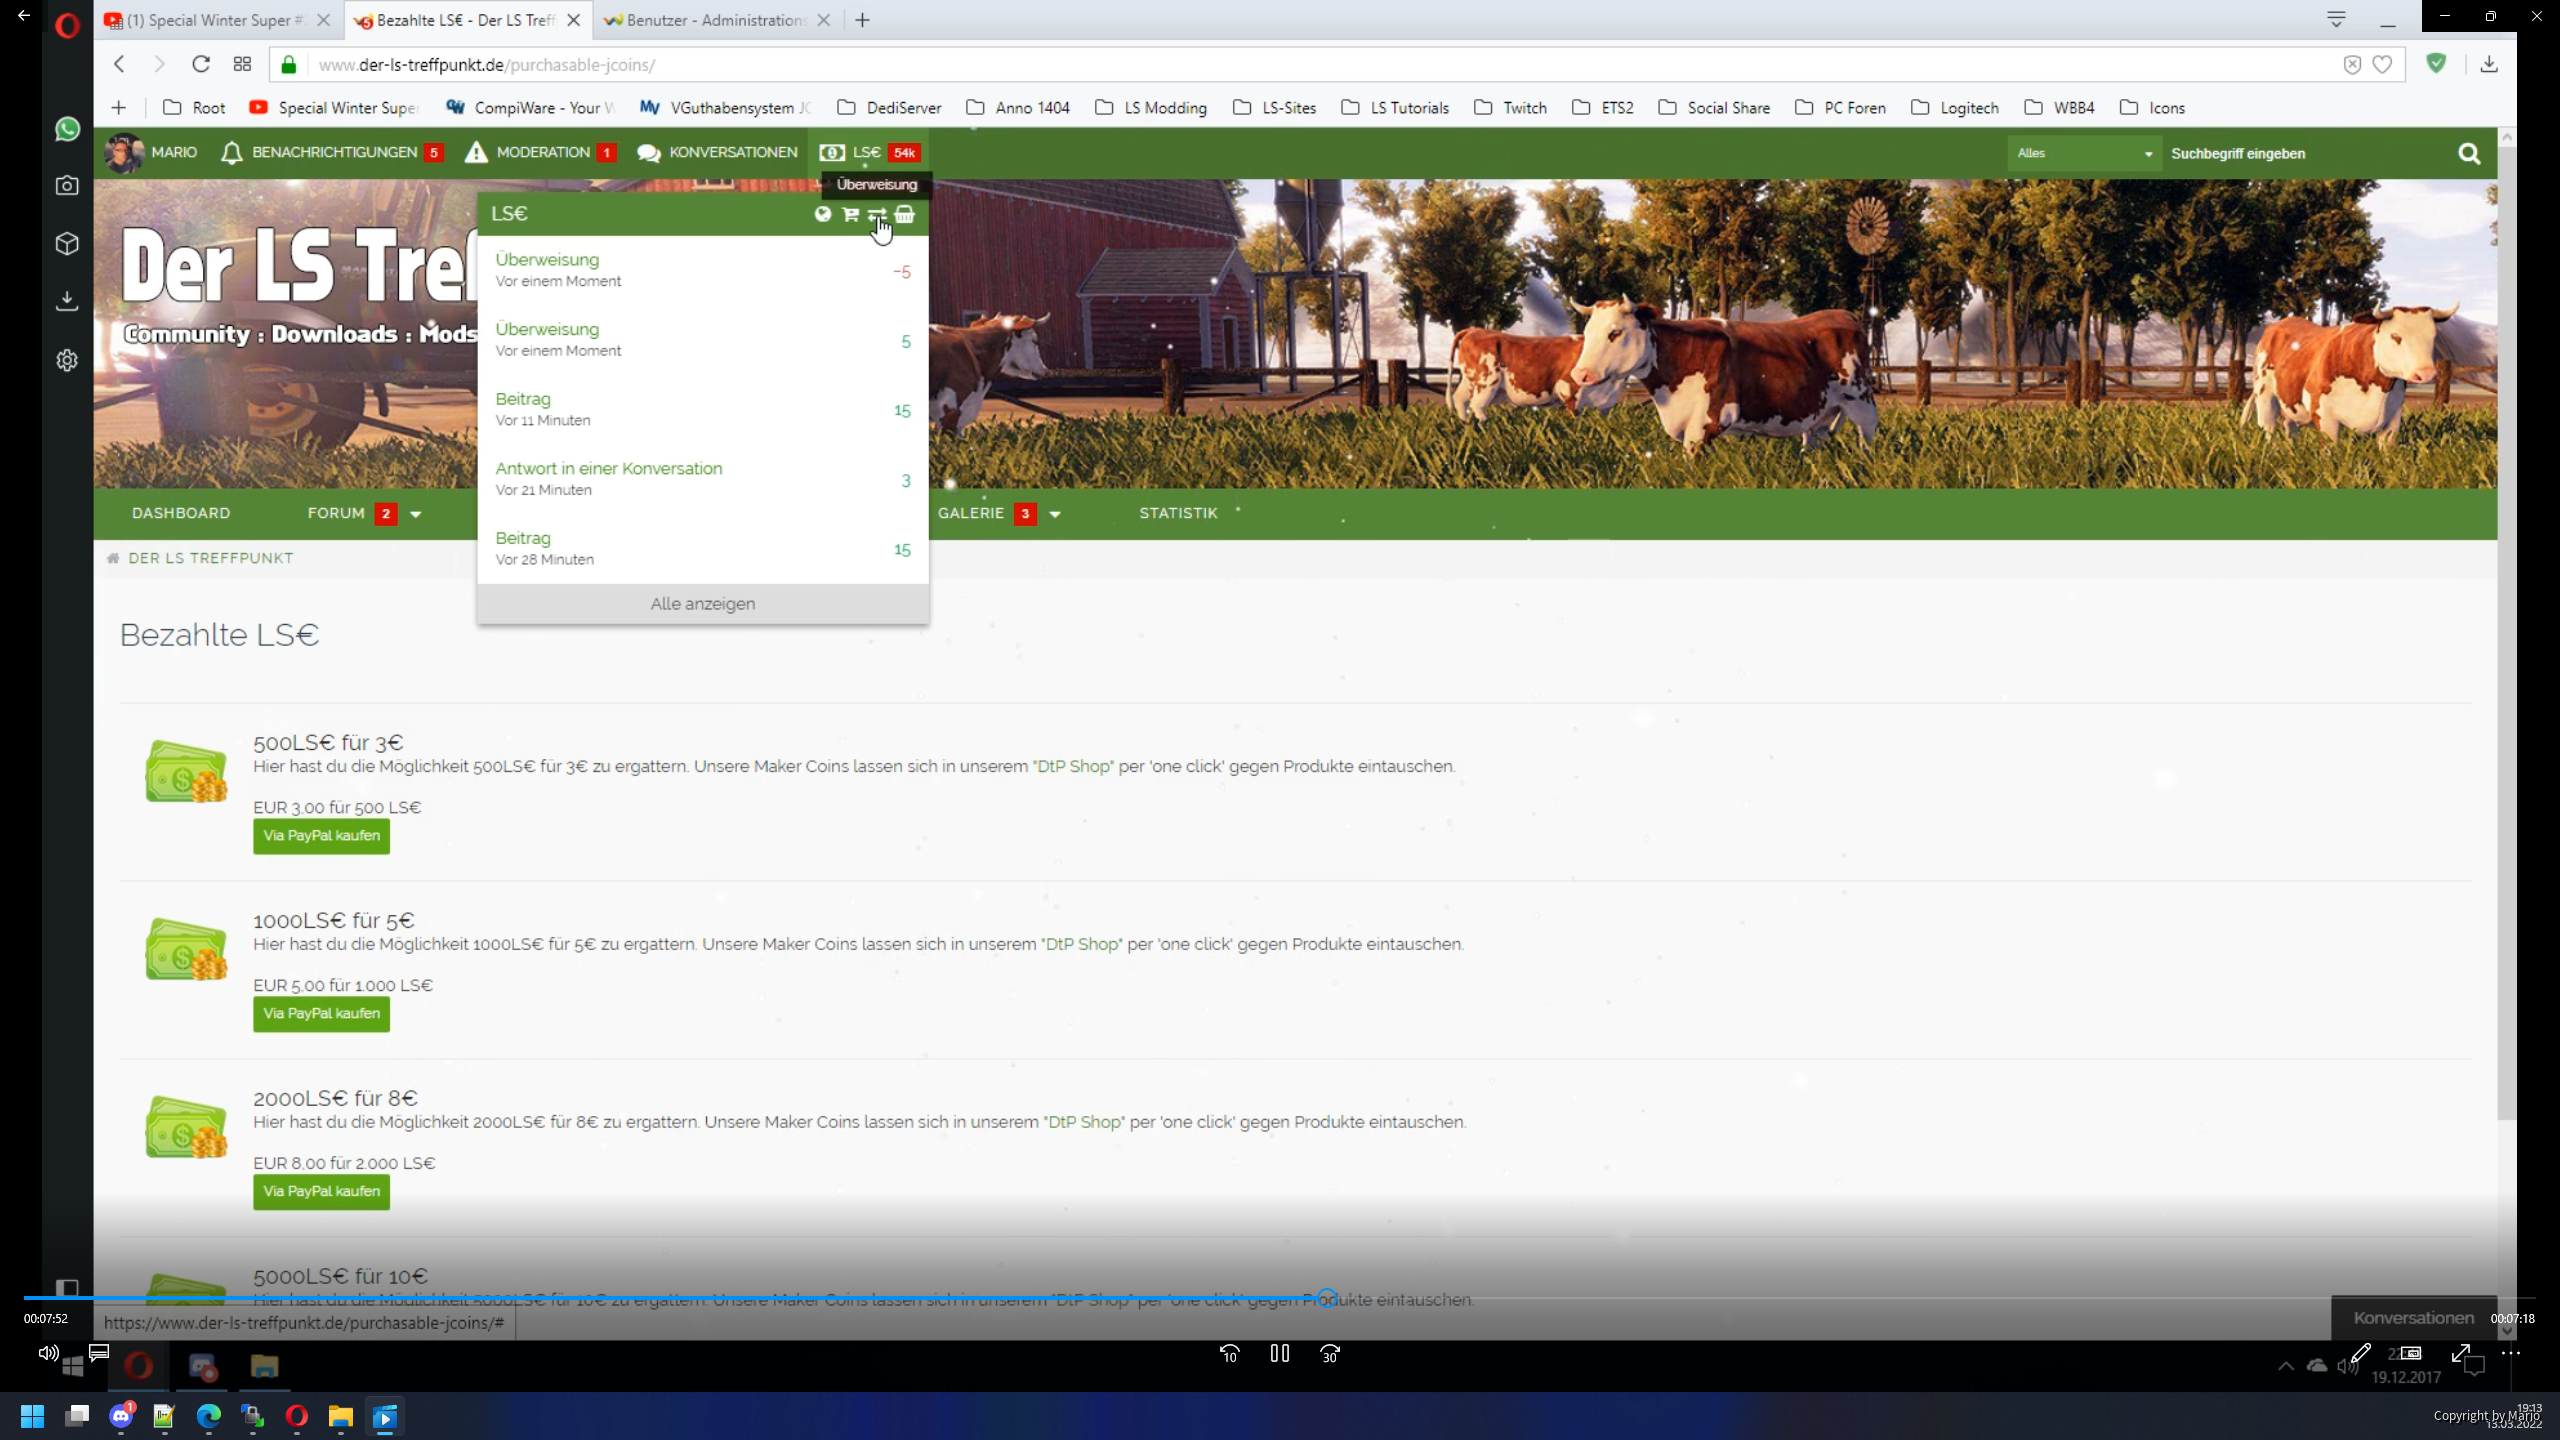Focus the Suchbegriff eingeben search field

click(2305, 153)
